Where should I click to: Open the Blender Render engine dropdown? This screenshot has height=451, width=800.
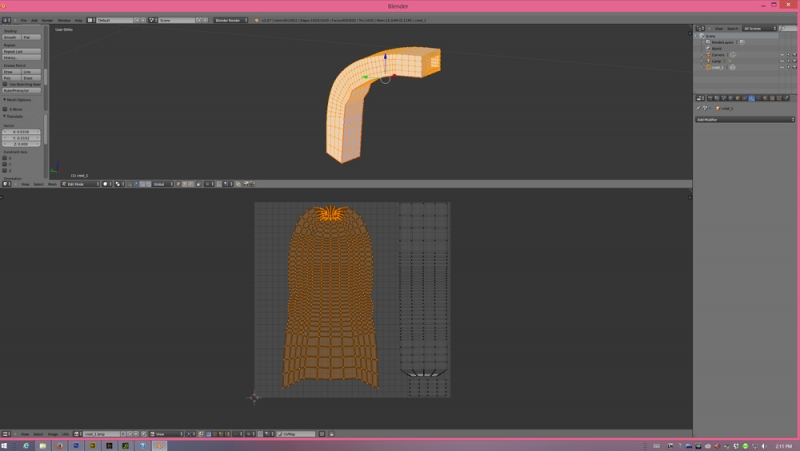click(232, 20)
